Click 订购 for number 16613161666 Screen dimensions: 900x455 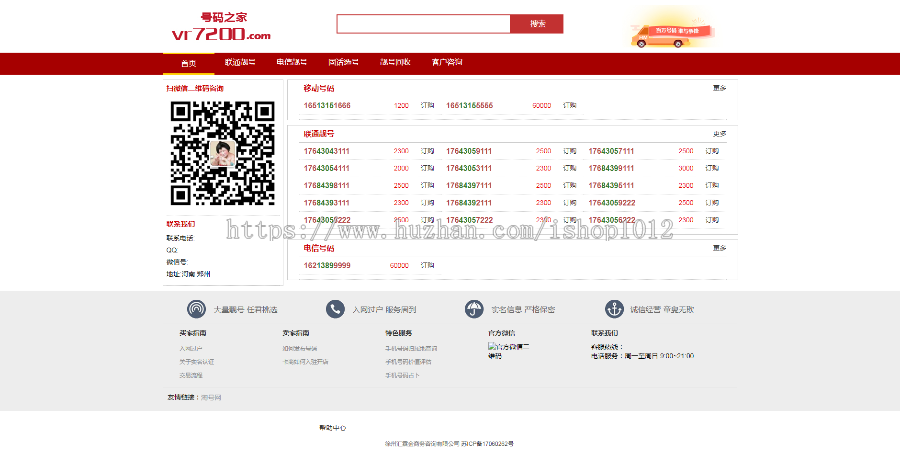[427, 106]
